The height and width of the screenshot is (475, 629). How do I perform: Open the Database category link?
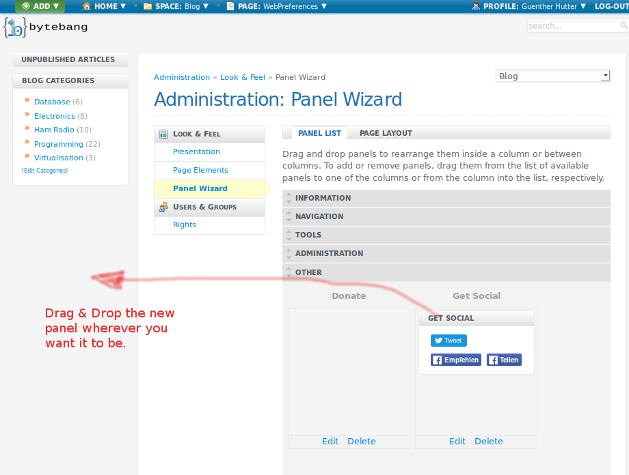(52, 102)
